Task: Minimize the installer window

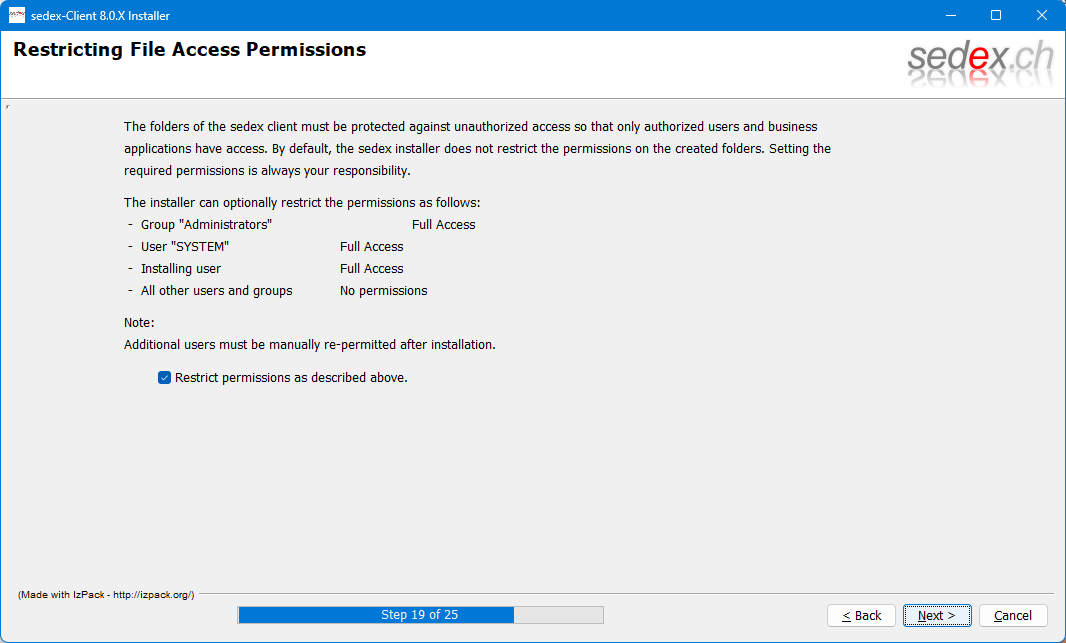Action: pos(949,15)
